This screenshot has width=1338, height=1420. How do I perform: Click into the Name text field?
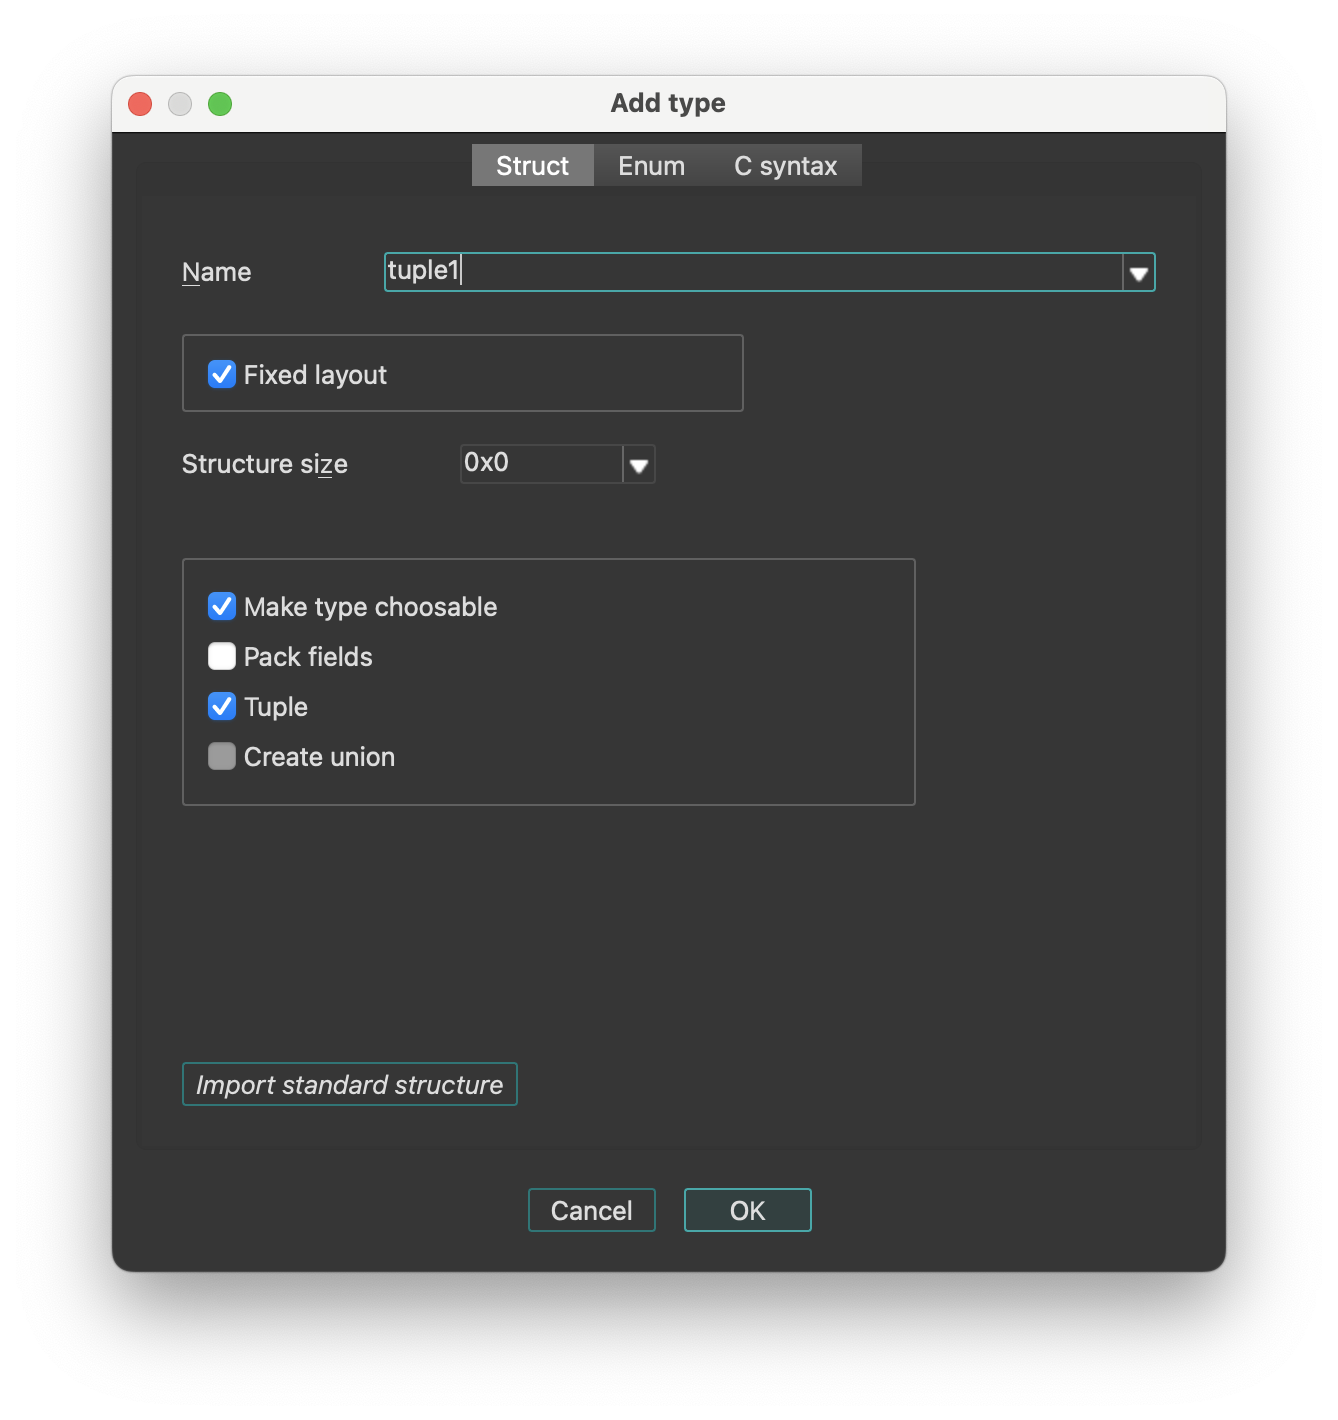coord(752,272)
